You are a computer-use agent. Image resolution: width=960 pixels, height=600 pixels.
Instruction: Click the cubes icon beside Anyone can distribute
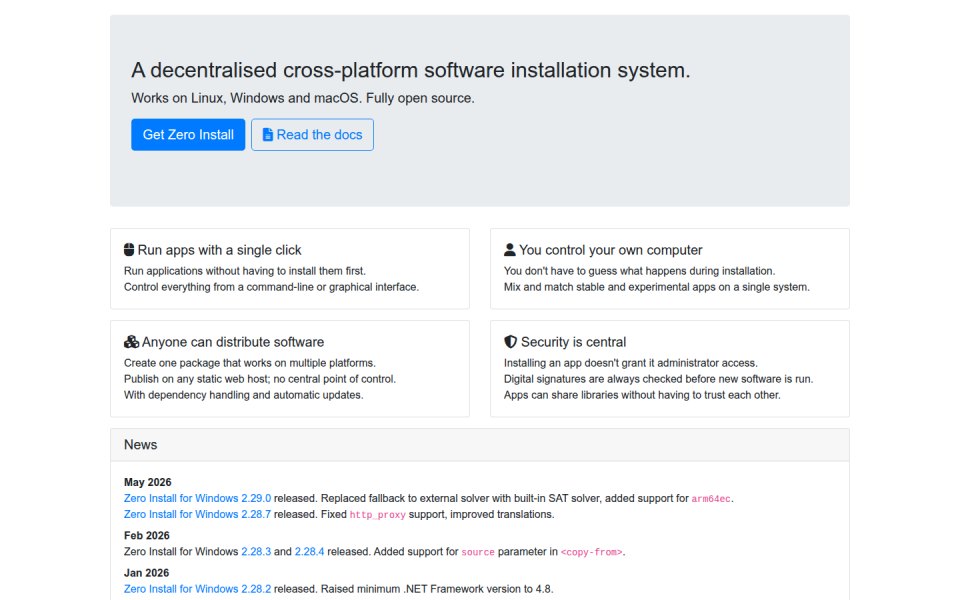click(131, 342)
